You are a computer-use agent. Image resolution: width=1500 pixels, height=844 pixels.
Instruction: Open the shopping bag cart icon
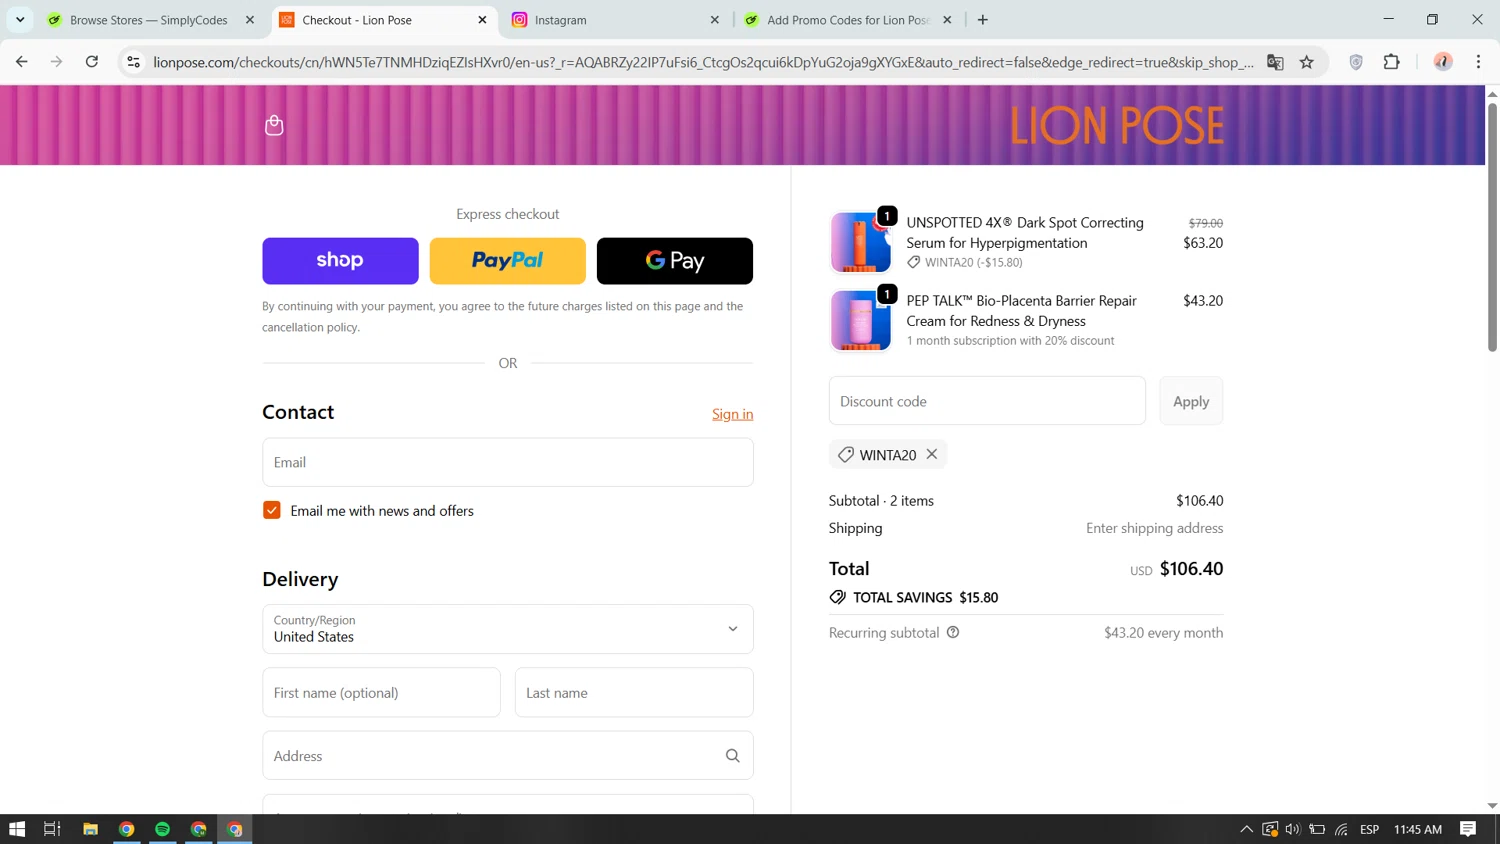point(274,125)
